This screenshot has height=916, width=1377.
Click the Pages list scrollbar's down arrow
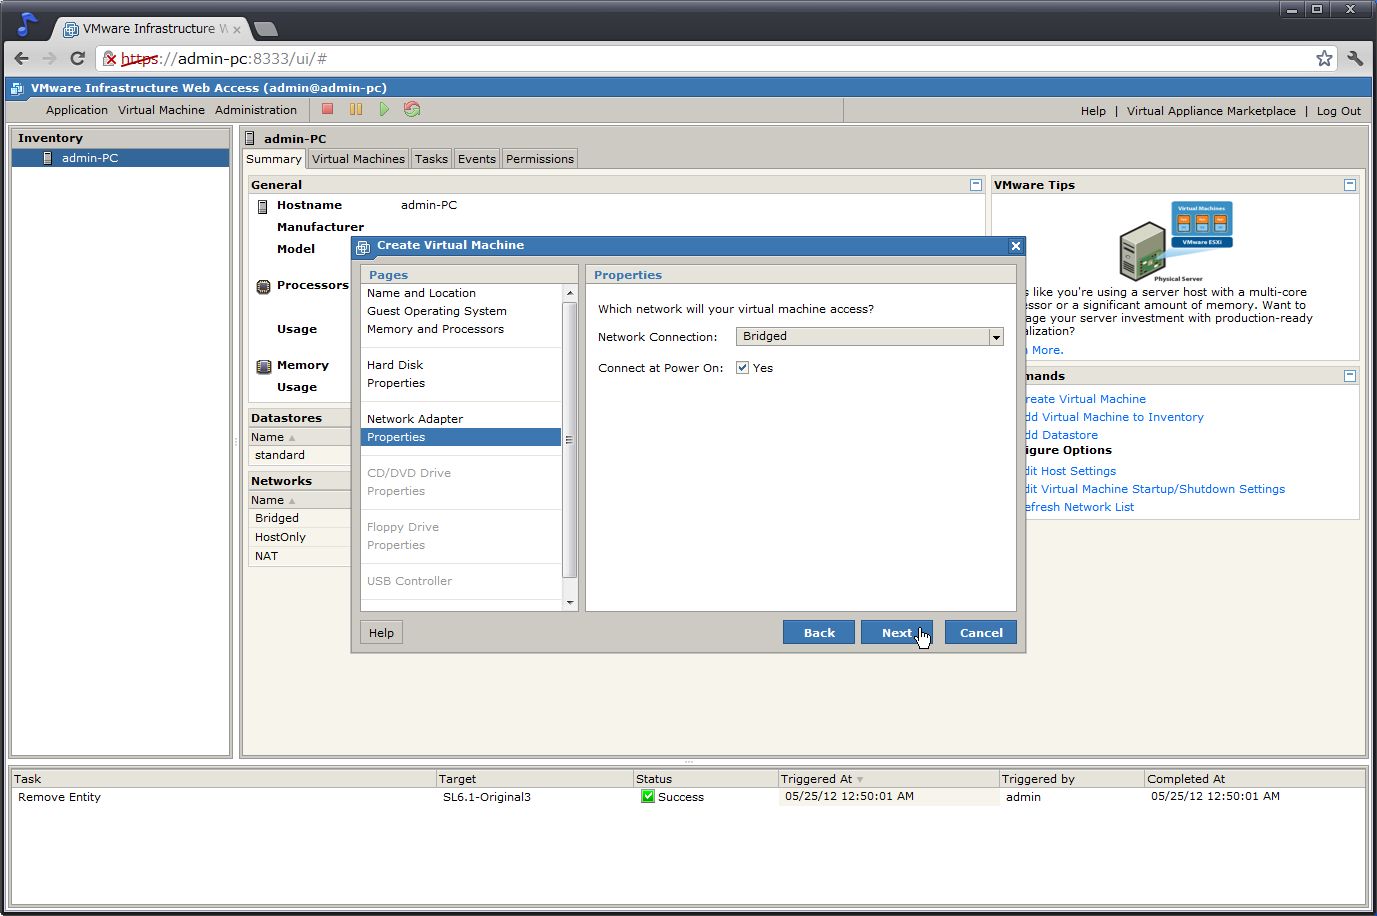click(570, 603)
